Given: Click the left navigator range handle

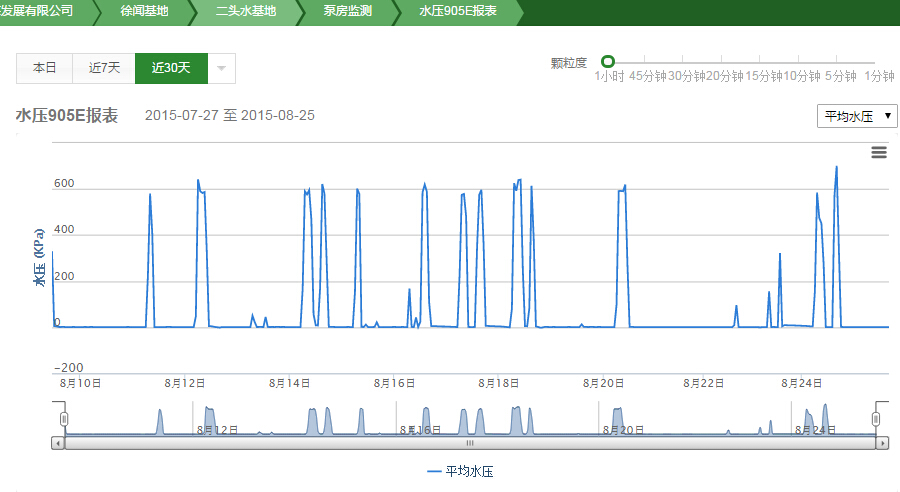Looking at the screenshot, I should tap(63, 418).
